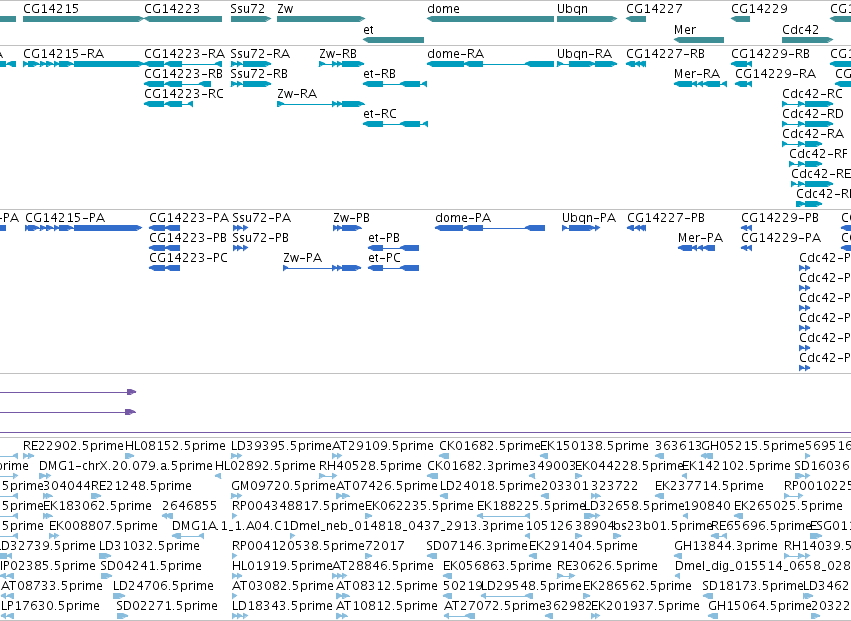Click EST RE22902.5prime label
The height and width of the screenshot is (621, 851).
coord(73,446)
